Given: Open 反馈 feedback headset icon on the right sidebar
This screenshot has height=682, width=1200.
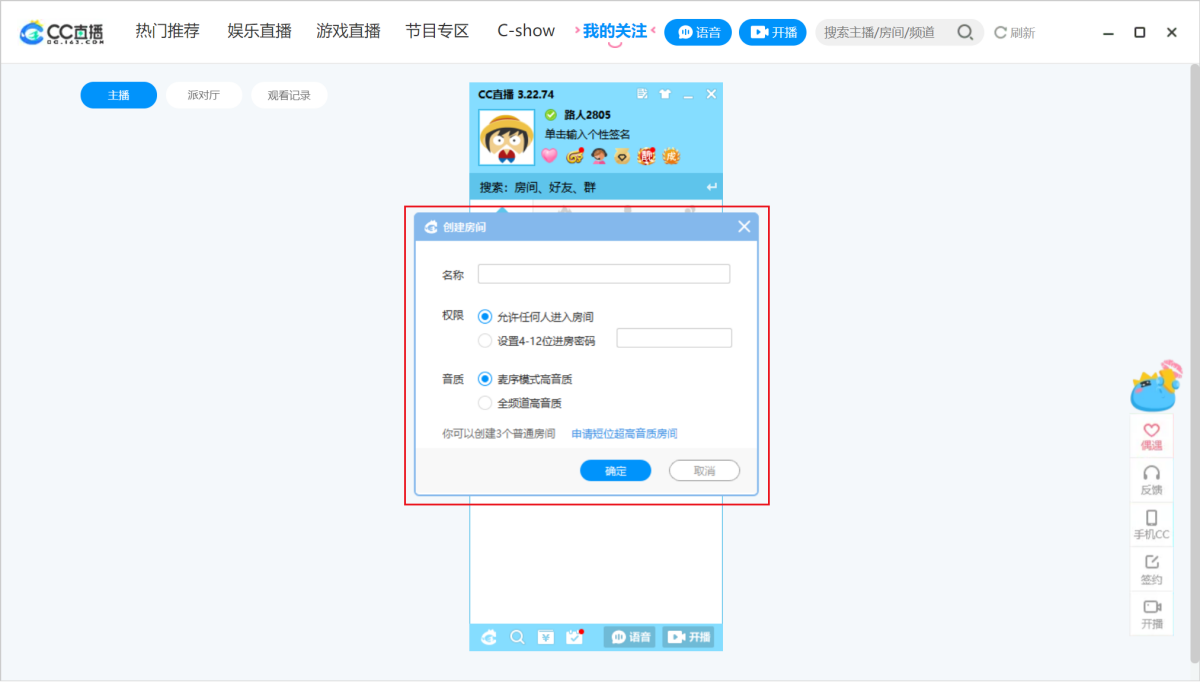Looking at the screenshot, I should (1151, 479).
